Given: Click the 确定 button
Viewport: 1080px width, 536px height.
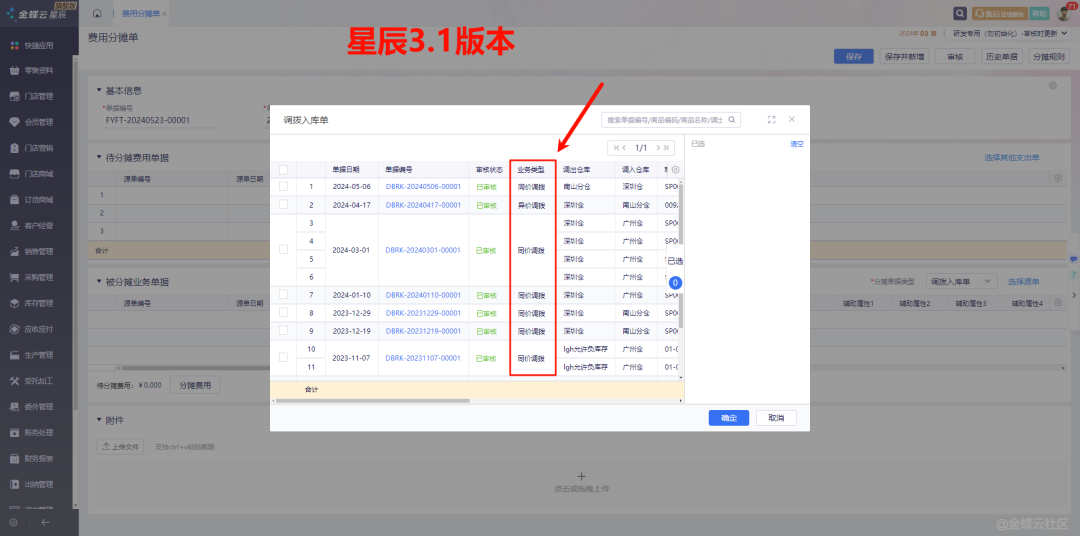Looking at the screenshot, I should pos(728,417).
